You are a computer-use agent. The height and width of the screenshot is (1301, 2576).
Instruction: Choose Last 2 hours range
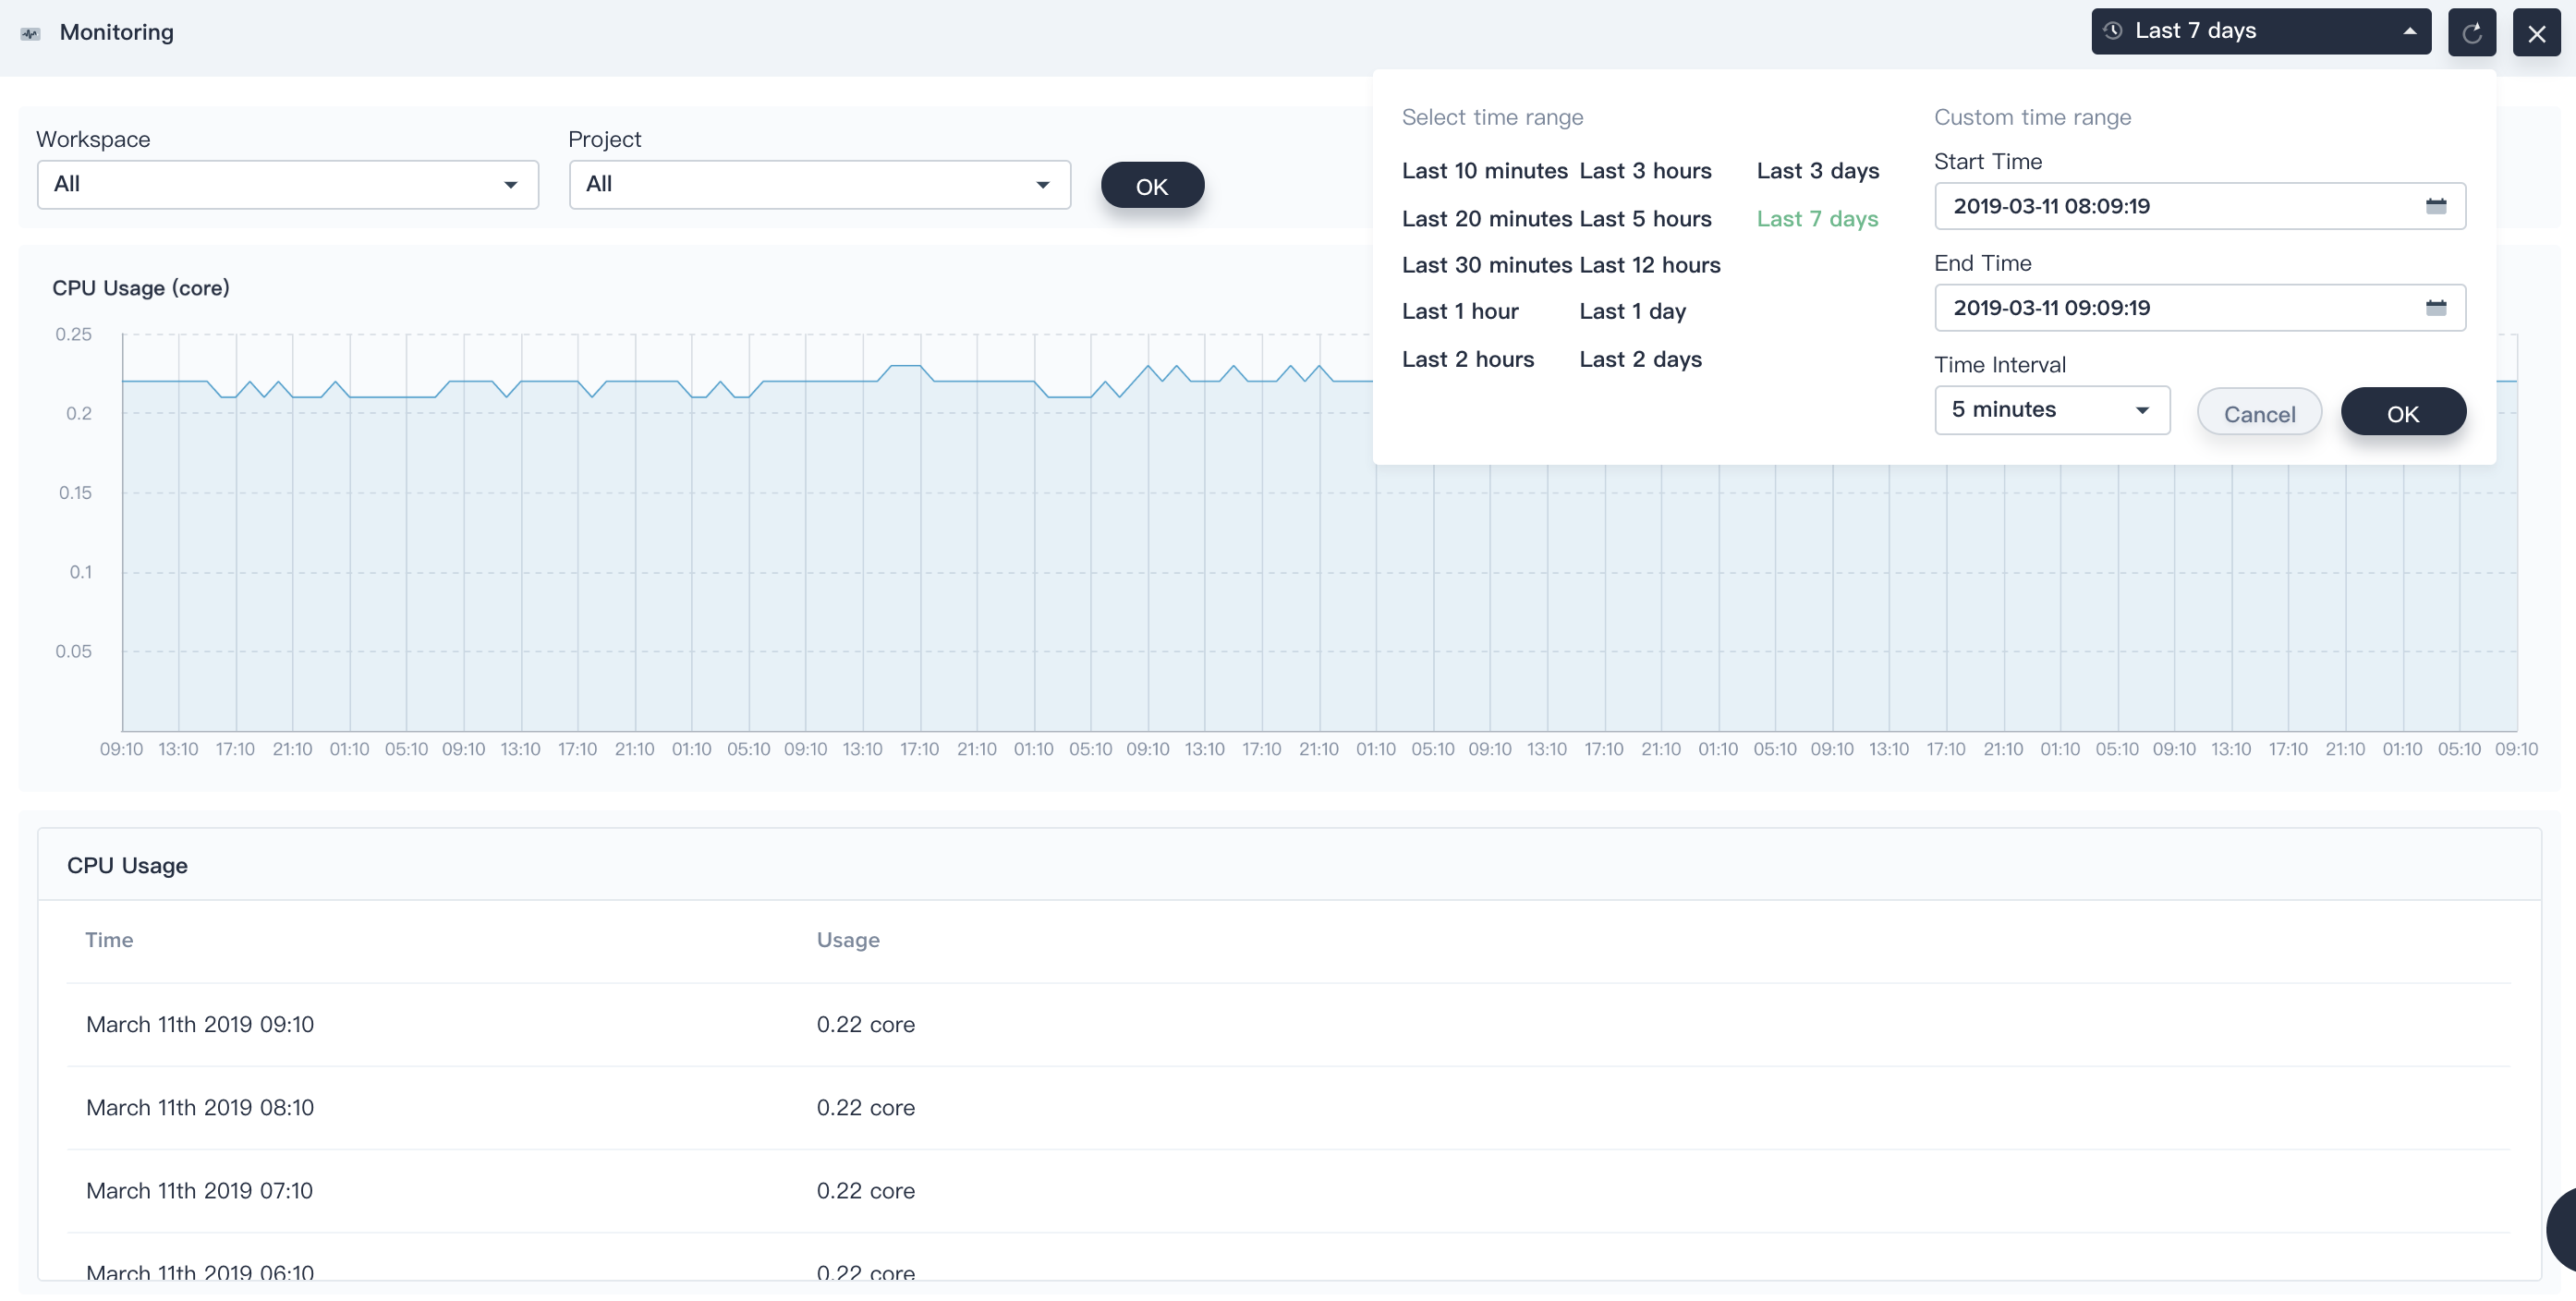pos(1467,359)
